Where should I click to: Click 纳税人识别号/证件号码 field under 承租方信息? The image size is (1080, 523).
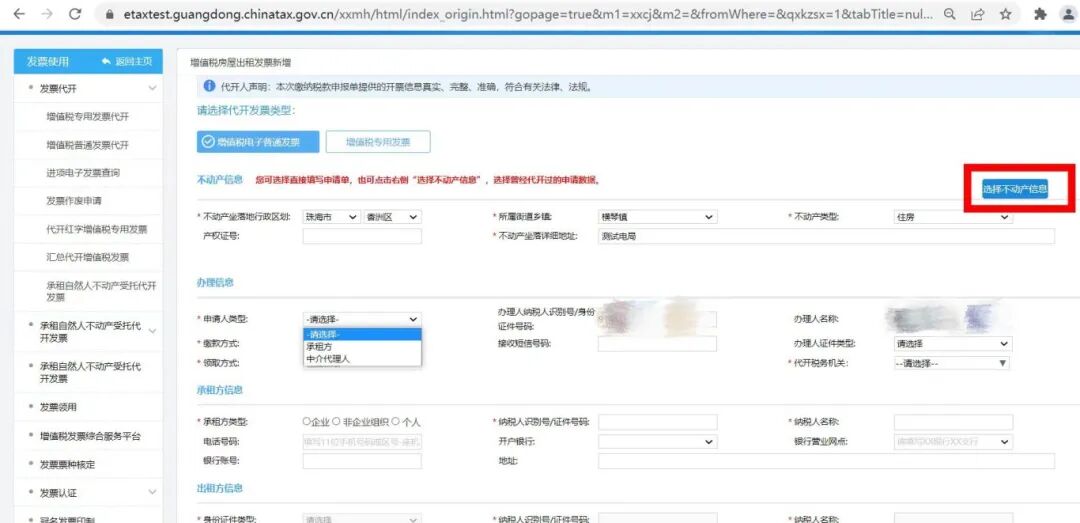tap(657, 422)
